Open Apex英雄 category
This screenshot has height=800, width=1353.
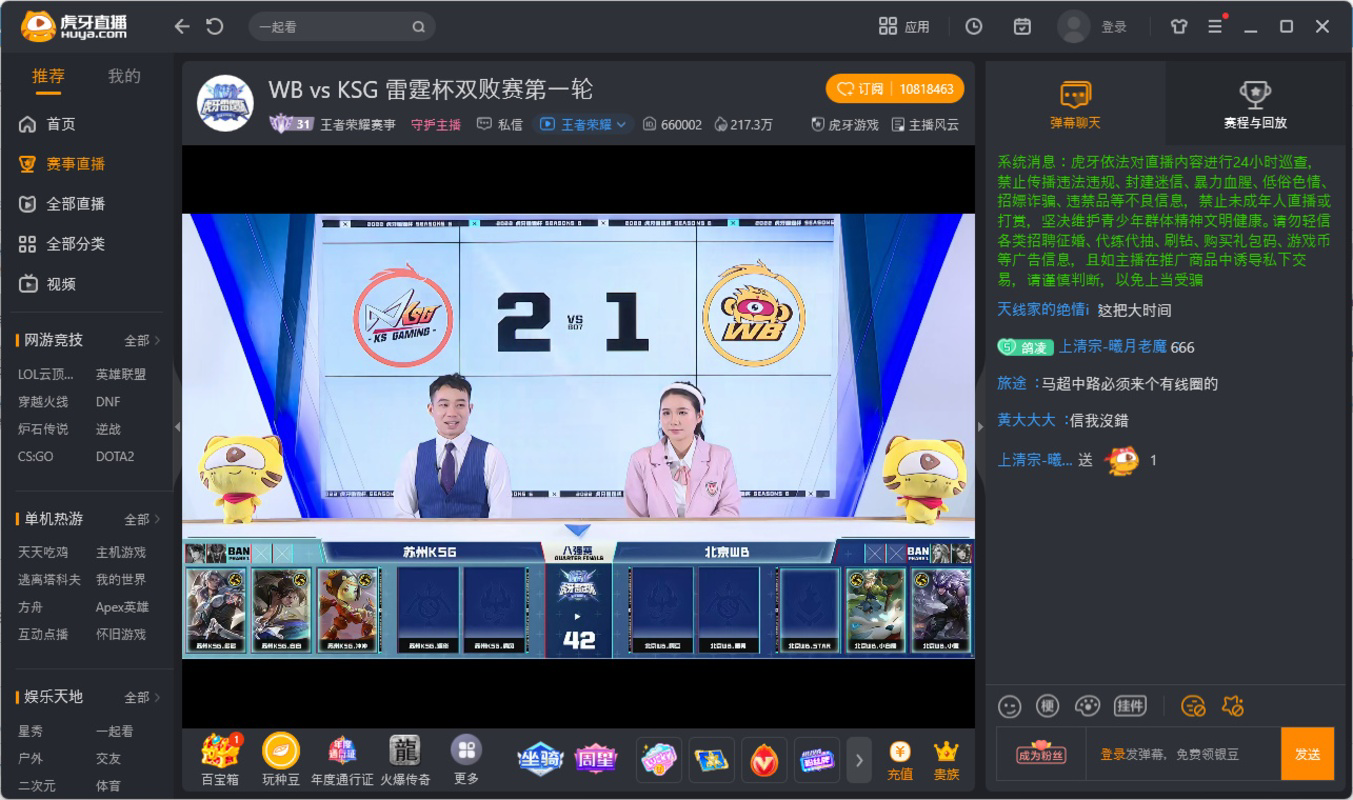pos(122,607)
